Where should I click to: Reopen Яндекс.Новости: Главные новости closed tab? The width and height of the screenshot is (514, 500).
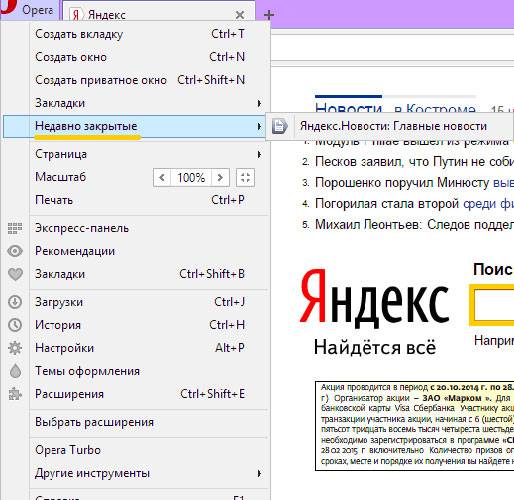click(389, 126)
